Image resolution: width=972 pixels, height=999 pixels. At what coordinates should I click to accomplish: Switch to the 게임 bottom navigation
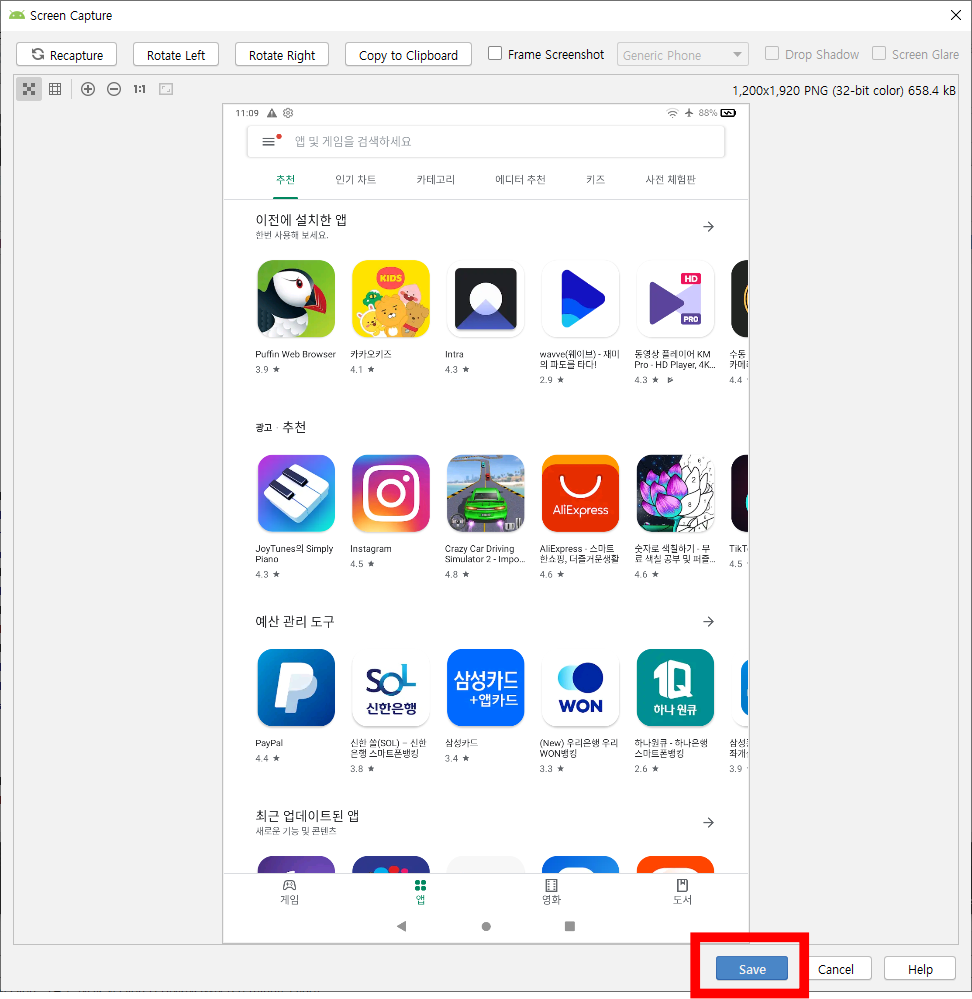pos(289,892)
